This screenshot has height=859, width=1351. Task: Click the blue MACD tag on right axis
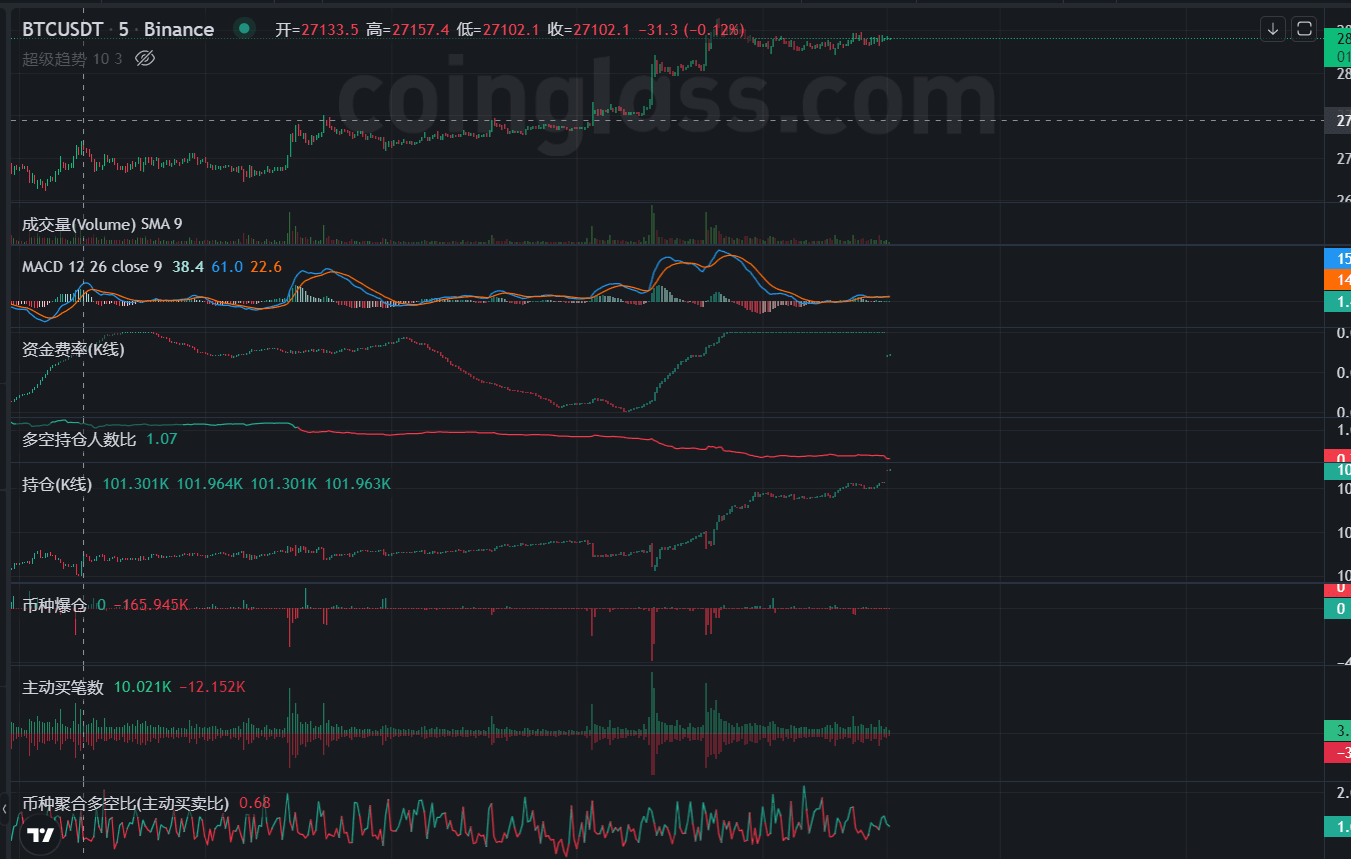[x=1337, y=258]
